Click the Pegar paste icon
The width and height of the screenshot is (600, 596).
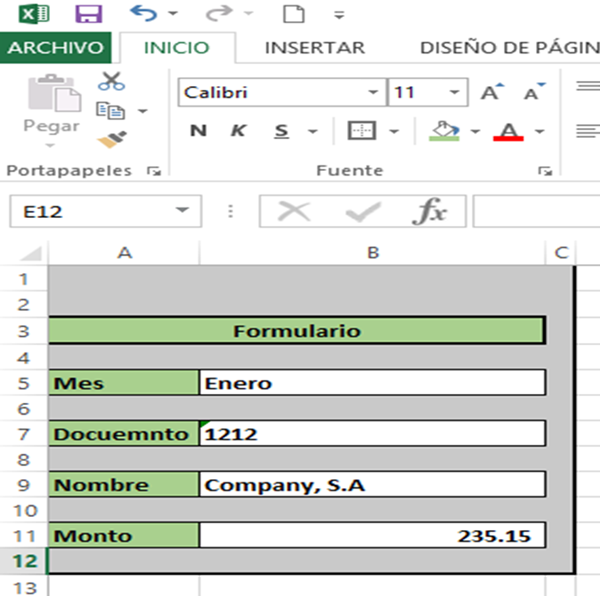coord(51,103)
